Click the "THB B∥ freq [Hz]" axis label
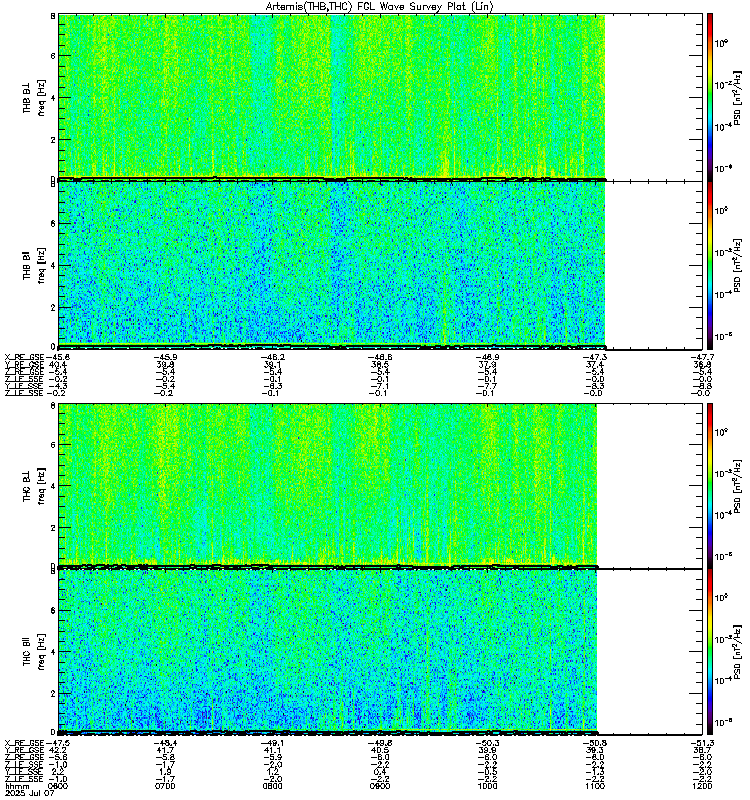 tap(34, 265)
